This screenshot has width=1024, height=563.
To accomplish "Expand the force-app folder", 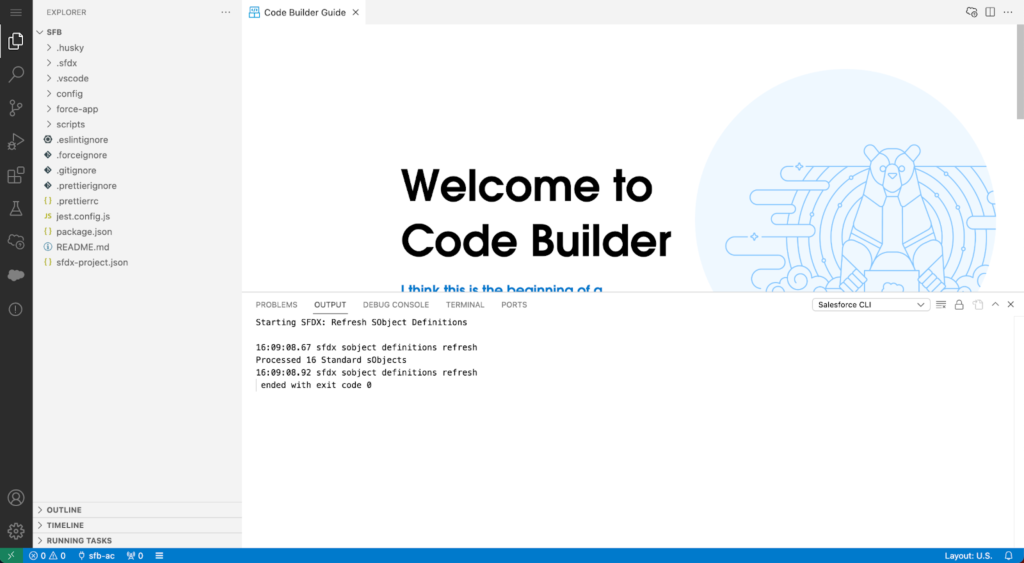I will click(137, 109).
